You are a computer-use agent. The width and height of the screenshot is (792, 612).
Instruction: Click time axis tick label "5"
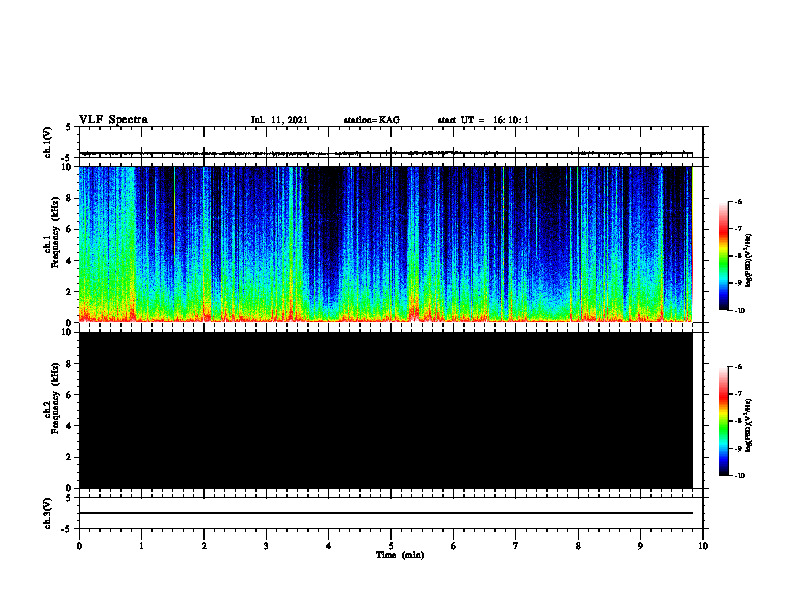click(x=391, y=546)
